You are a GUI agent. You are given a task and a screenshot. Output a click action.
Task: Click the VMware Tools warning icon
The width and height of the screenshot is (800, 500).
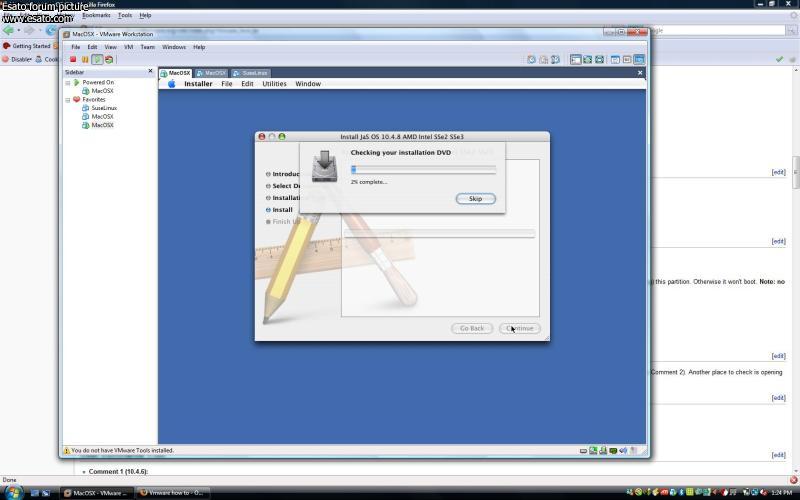(66, 451)
